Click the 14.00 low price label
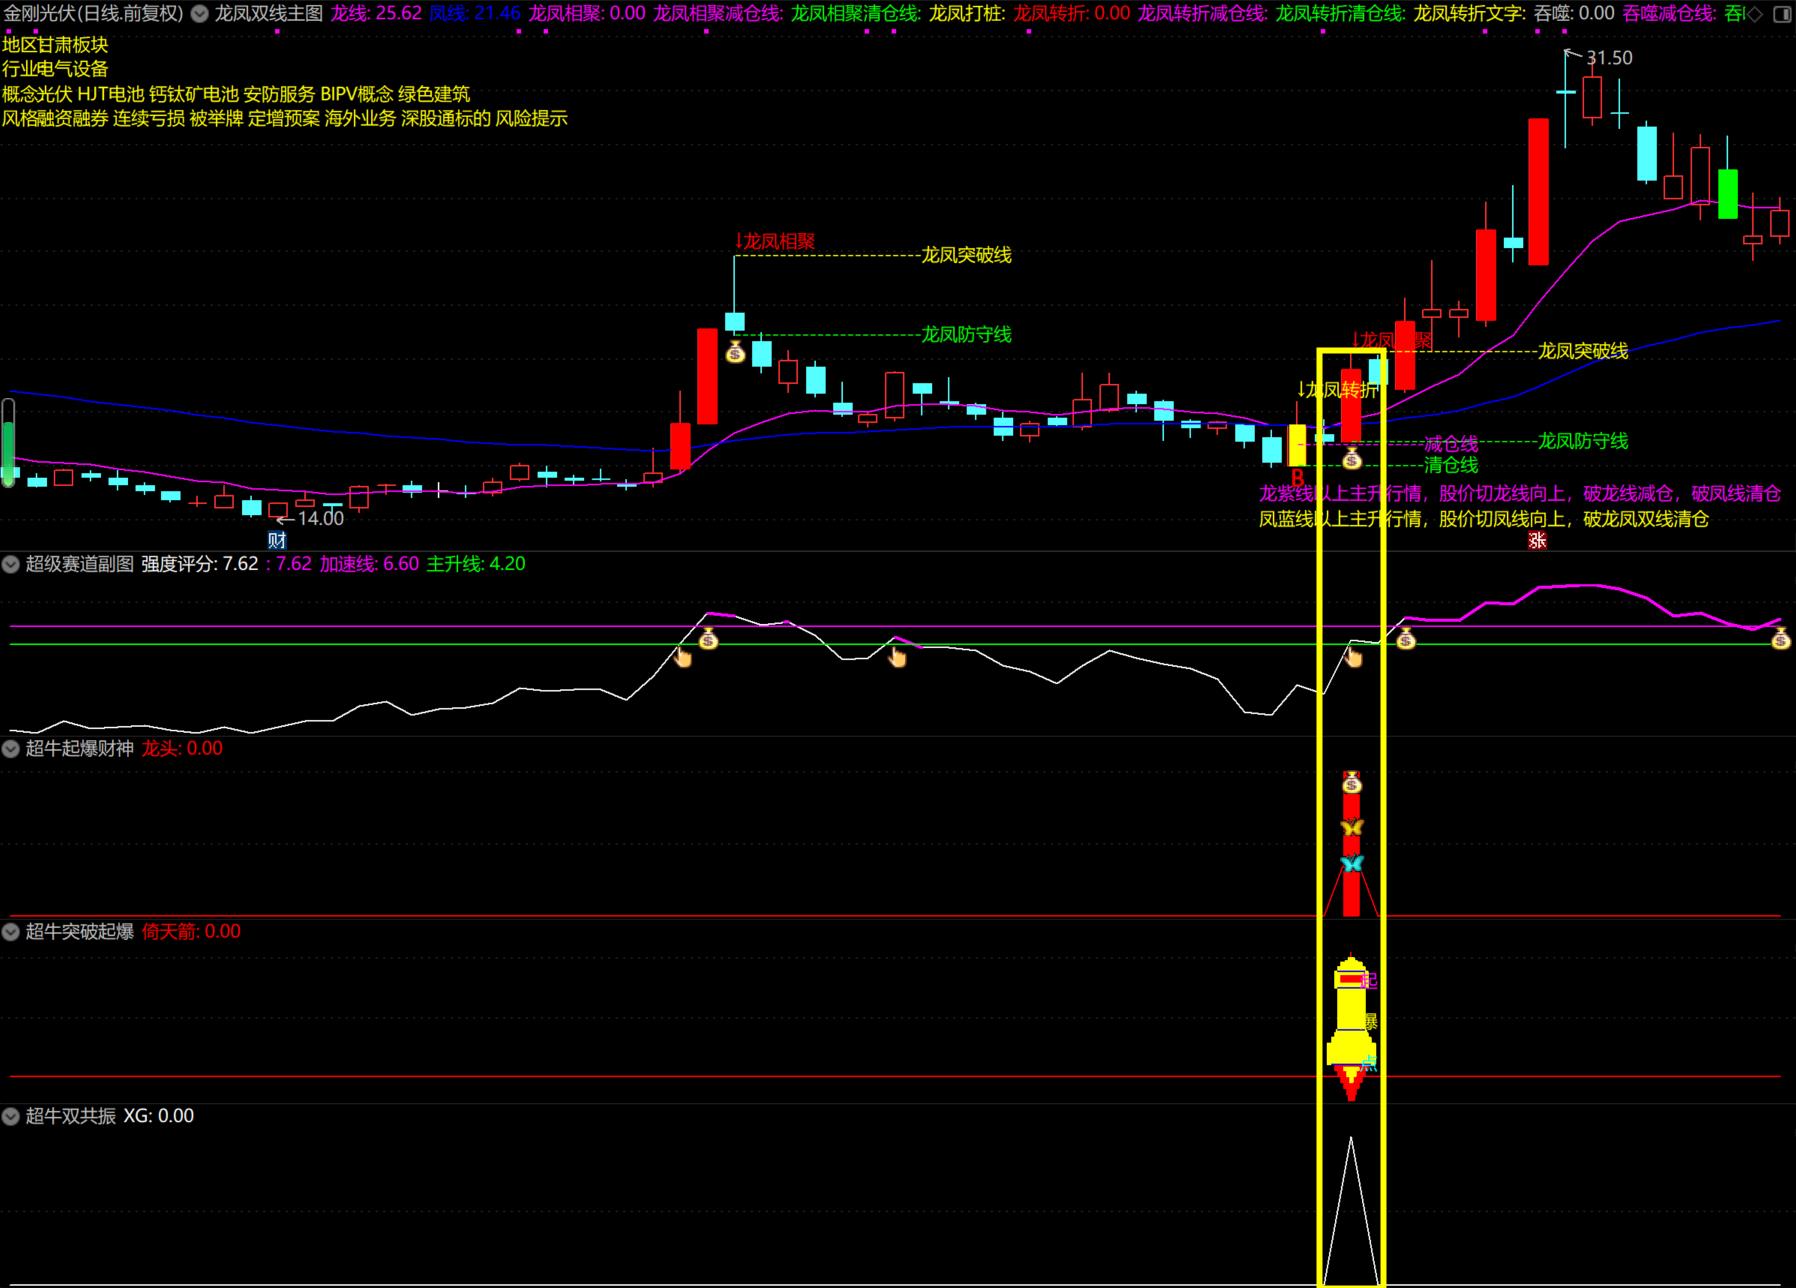 [320, 518]
